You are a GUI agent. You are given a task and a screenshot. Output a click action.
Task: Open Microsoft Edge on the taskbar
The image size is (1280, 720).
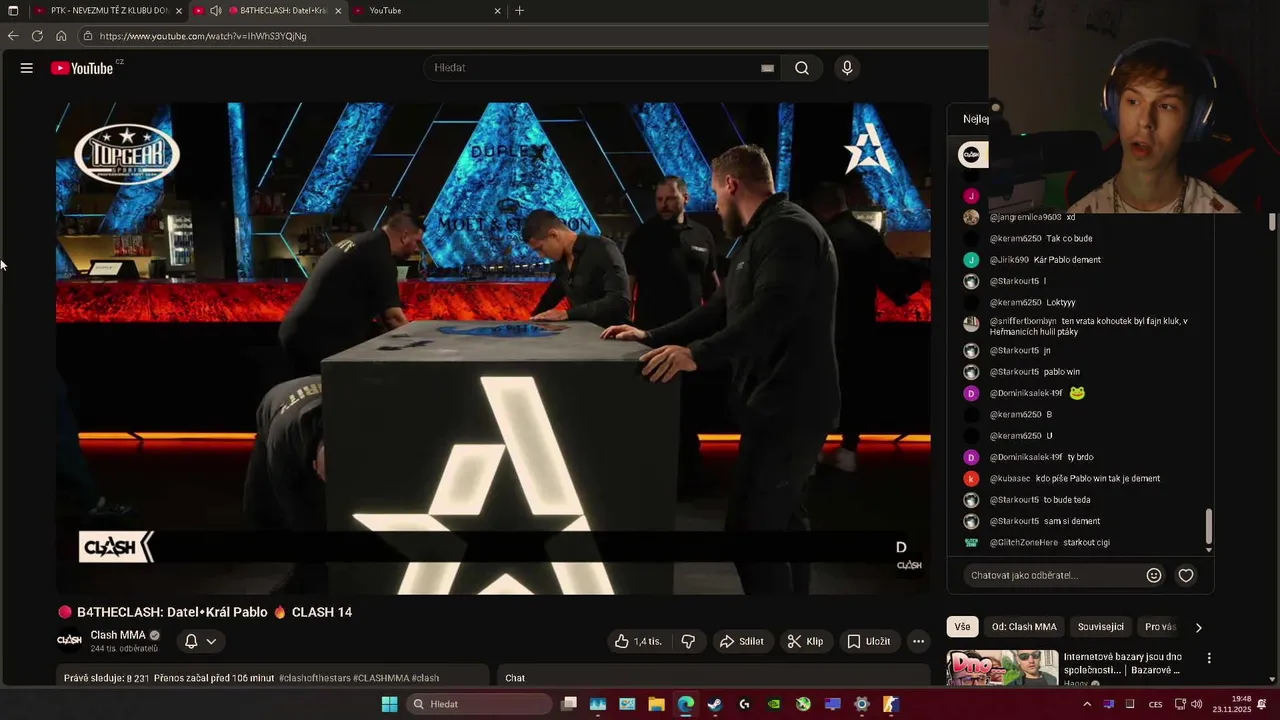(686, 704)
